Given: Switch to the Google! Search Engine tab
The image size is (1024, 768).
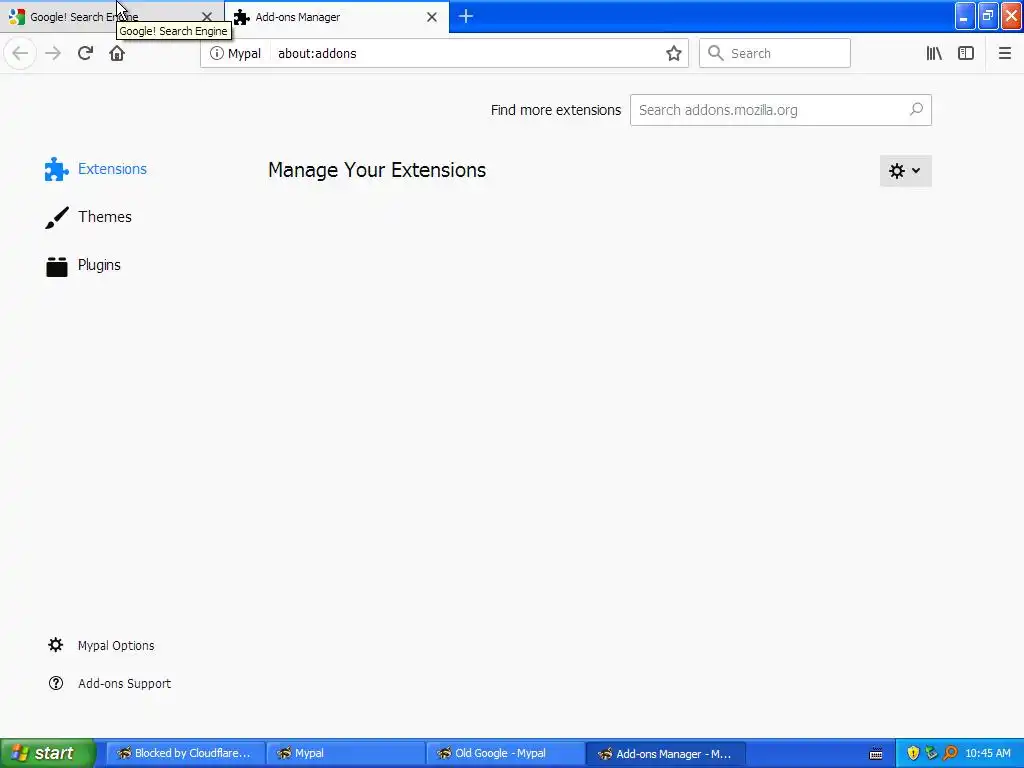Looking at the screenshot, I should tap(112, 17).
